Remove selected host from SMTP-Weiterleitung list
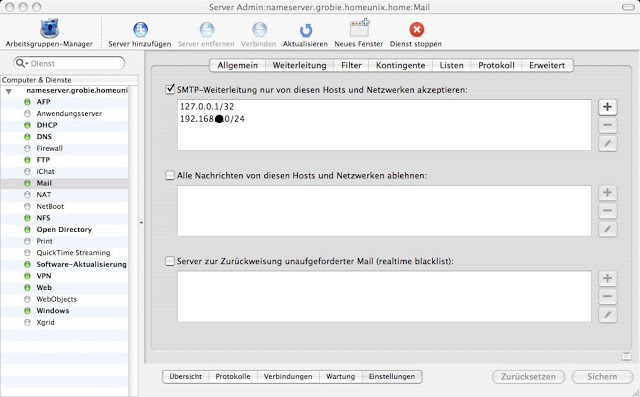This screenshot has width=640, height=397. coord(607,125)
